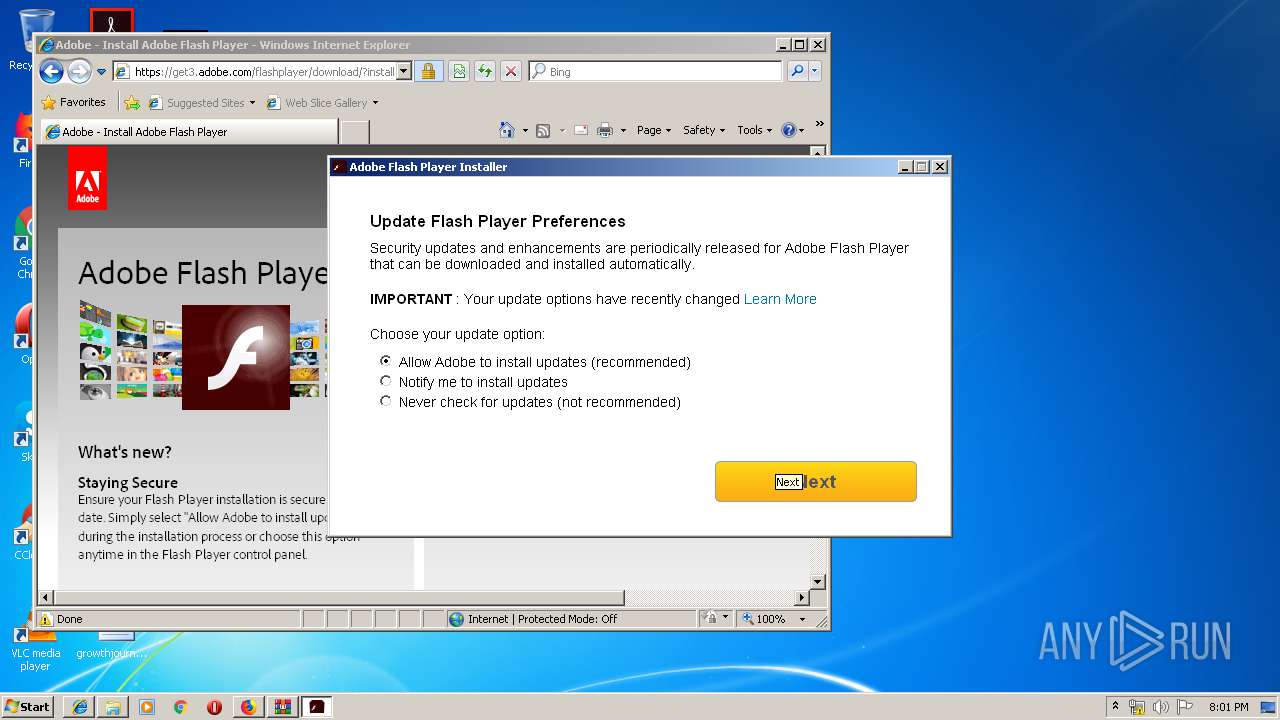Click the security lock icon in IE

tap(428, 71)
